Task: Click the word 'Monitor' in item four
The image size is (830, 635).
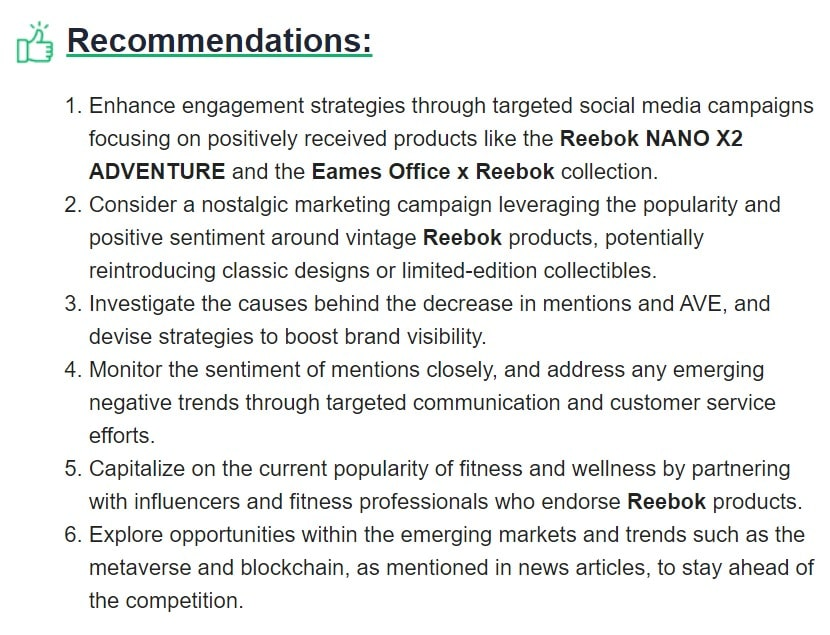Action: coord(125,369)
